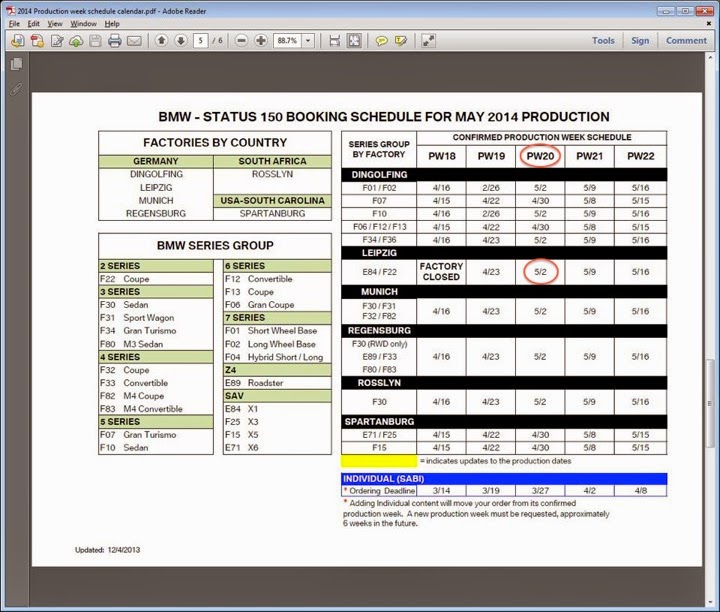This screenshot has width=720, height=612.
Task: Click the INDIVIDUAL (SABI) blue header
Action: [x=504, y=479]
